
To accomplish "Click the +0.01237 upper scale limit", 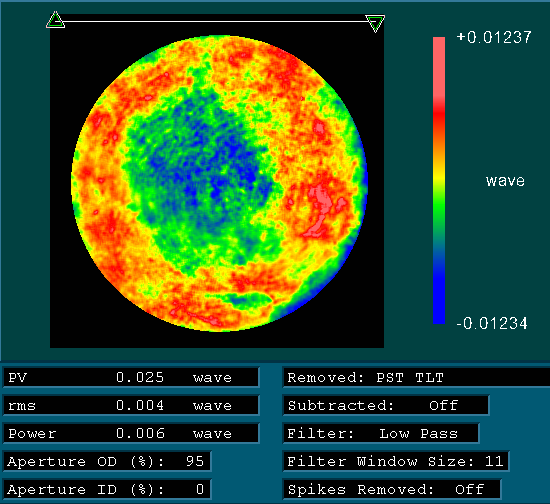I will click(x=494, y=38).
